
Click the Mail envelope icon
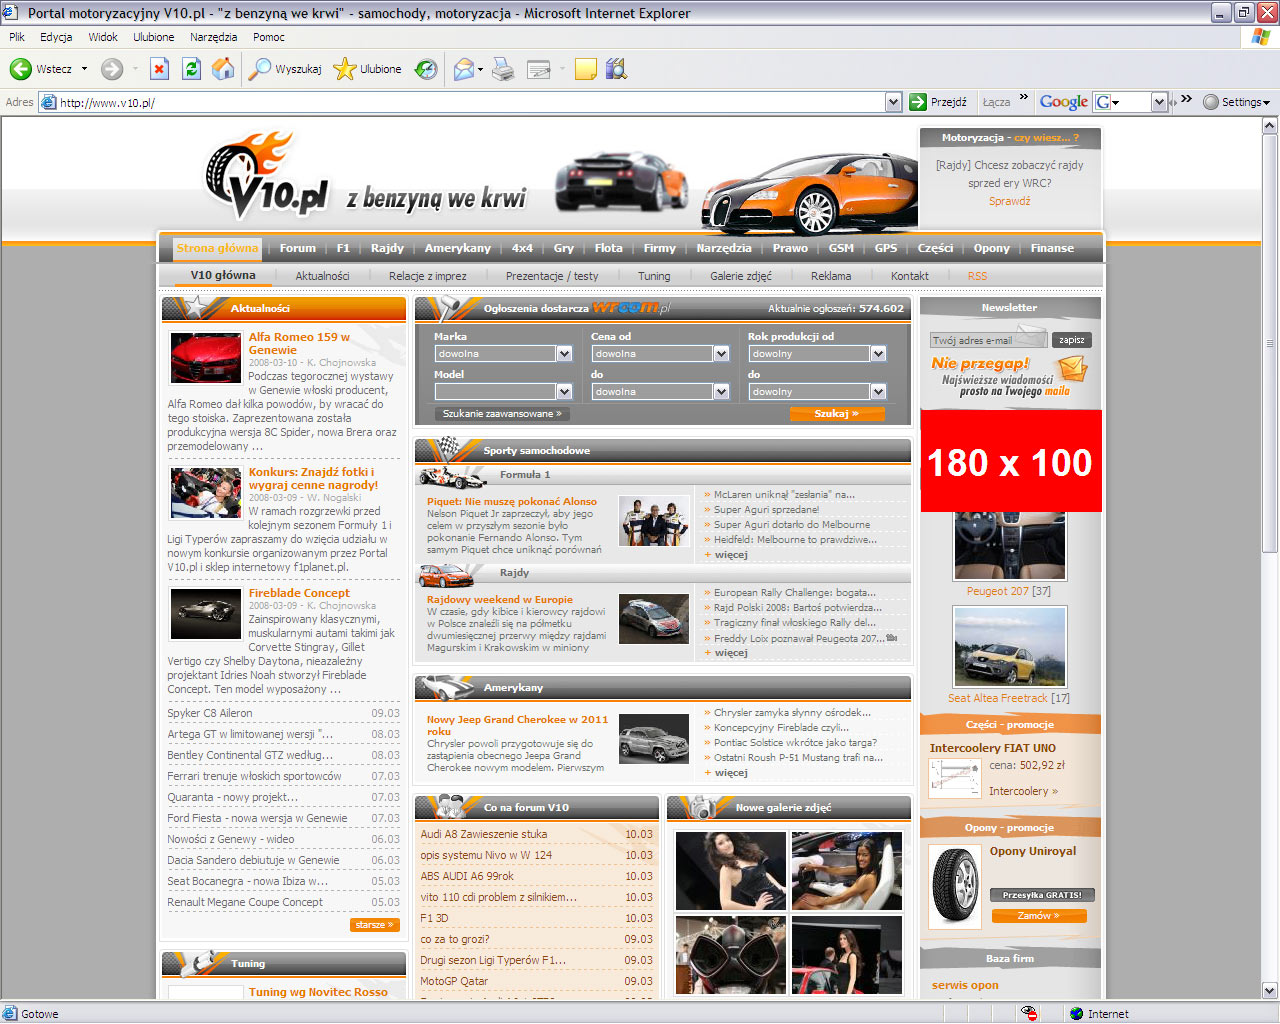[x=464, y=69]
